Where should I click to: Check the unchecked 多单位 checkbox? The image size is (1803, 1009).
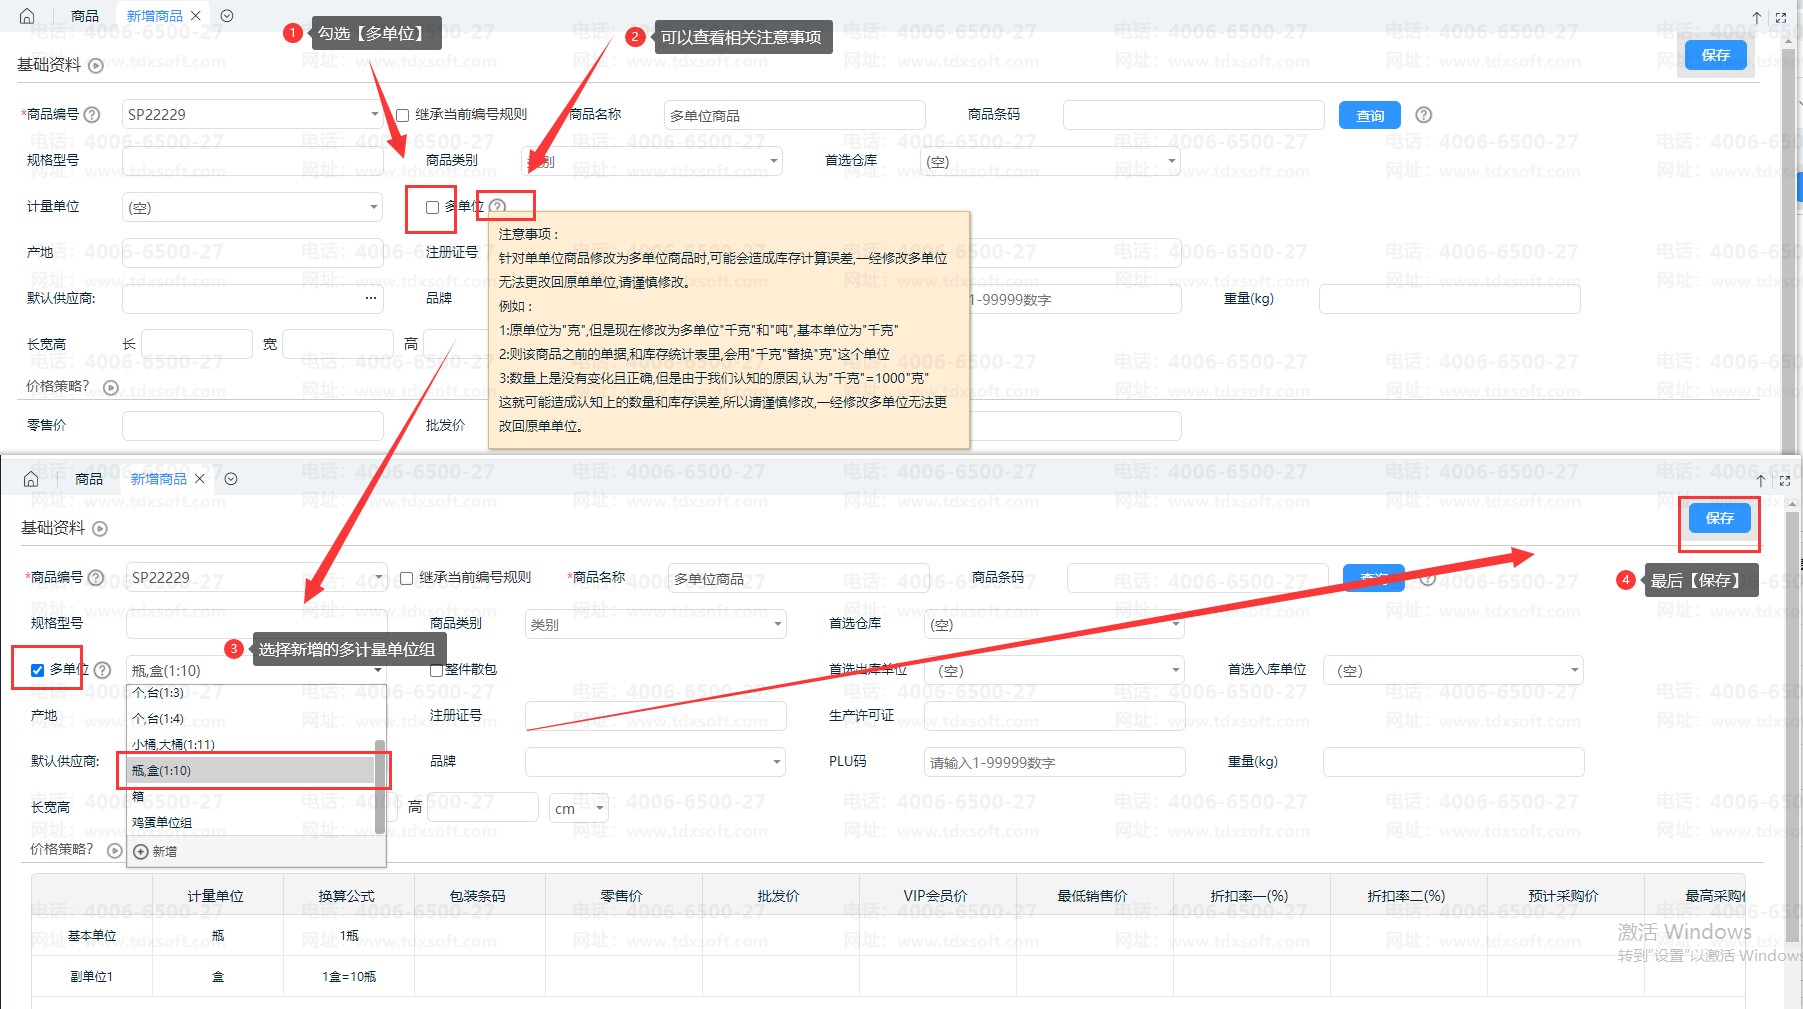432,208
